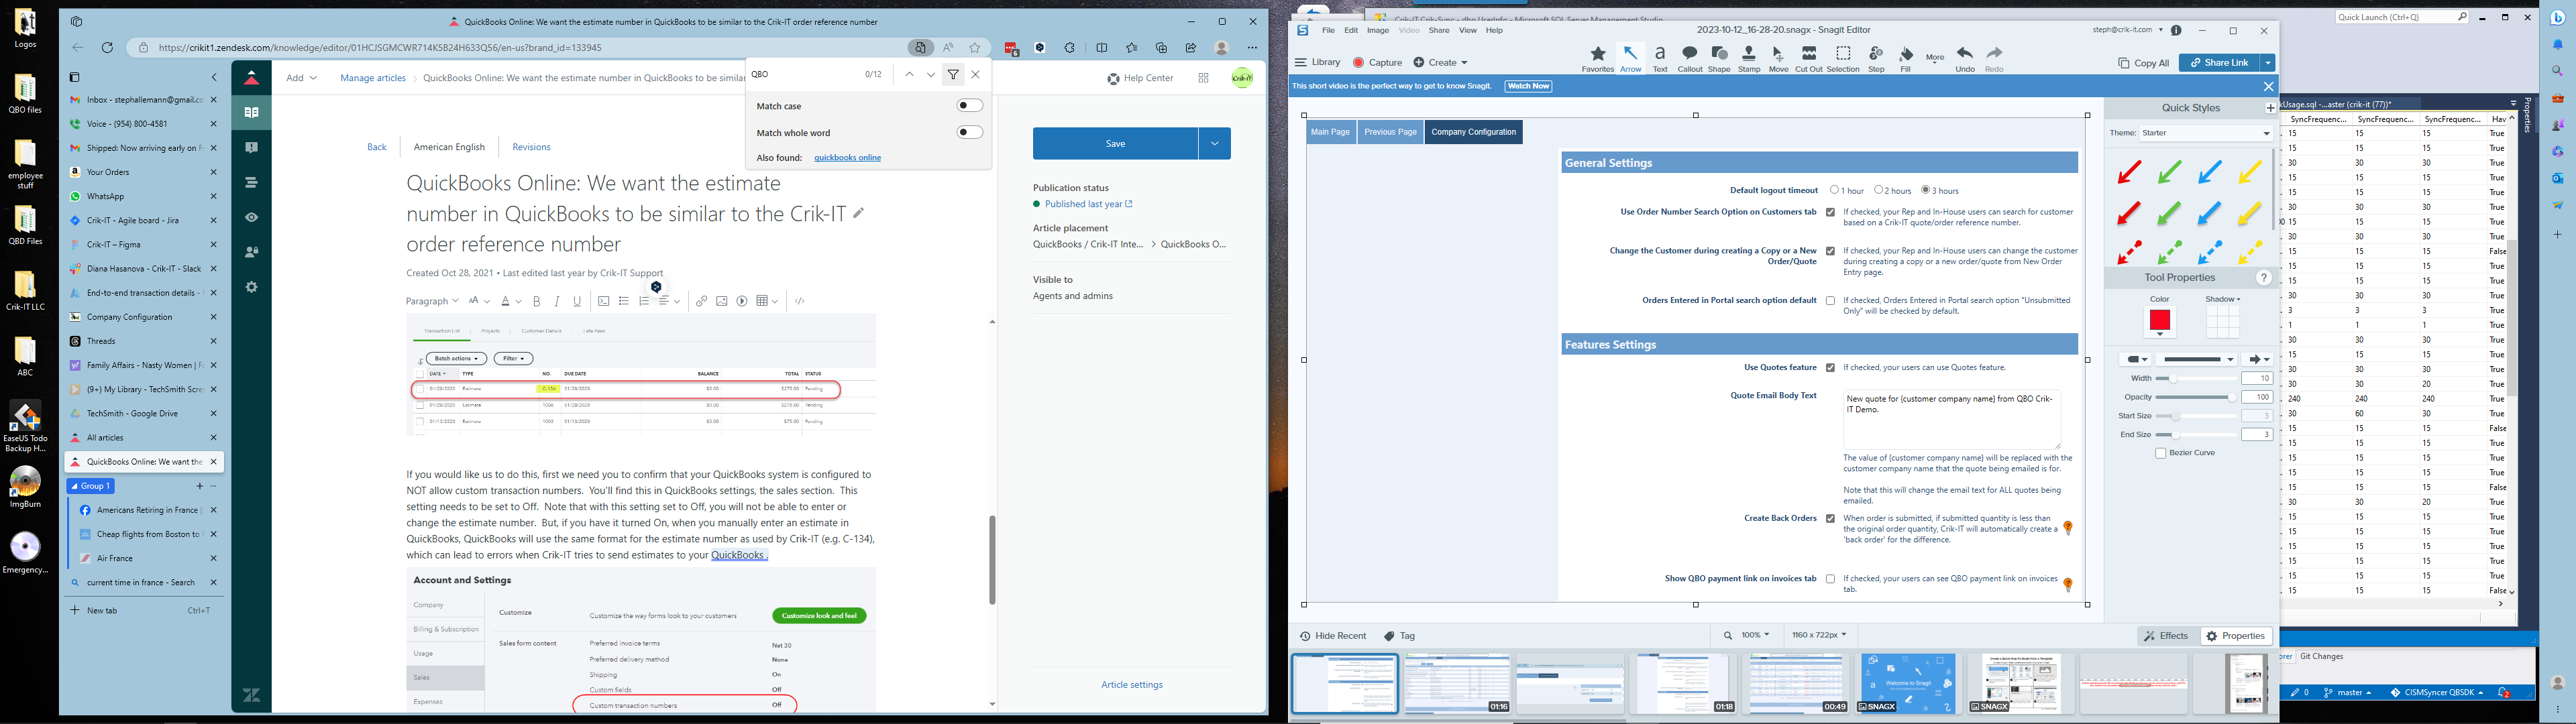Activate the Fill tool in Snagit

pyautogui.click(x=1905, y=59)
